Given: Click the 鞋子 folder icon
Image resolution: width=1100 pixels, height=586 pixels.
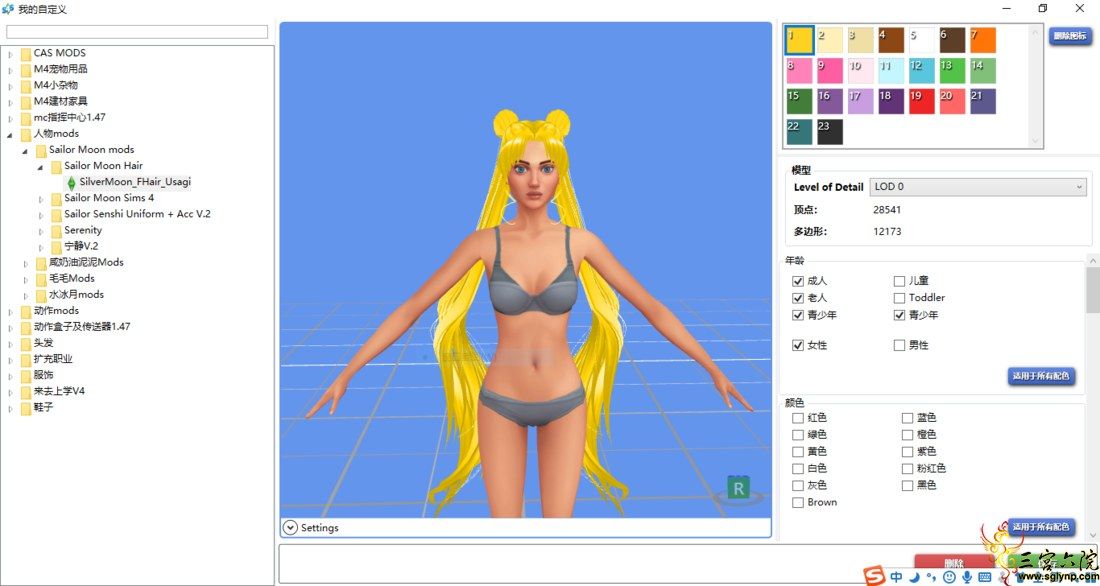Looking at the screenshot, I should 26,408.
